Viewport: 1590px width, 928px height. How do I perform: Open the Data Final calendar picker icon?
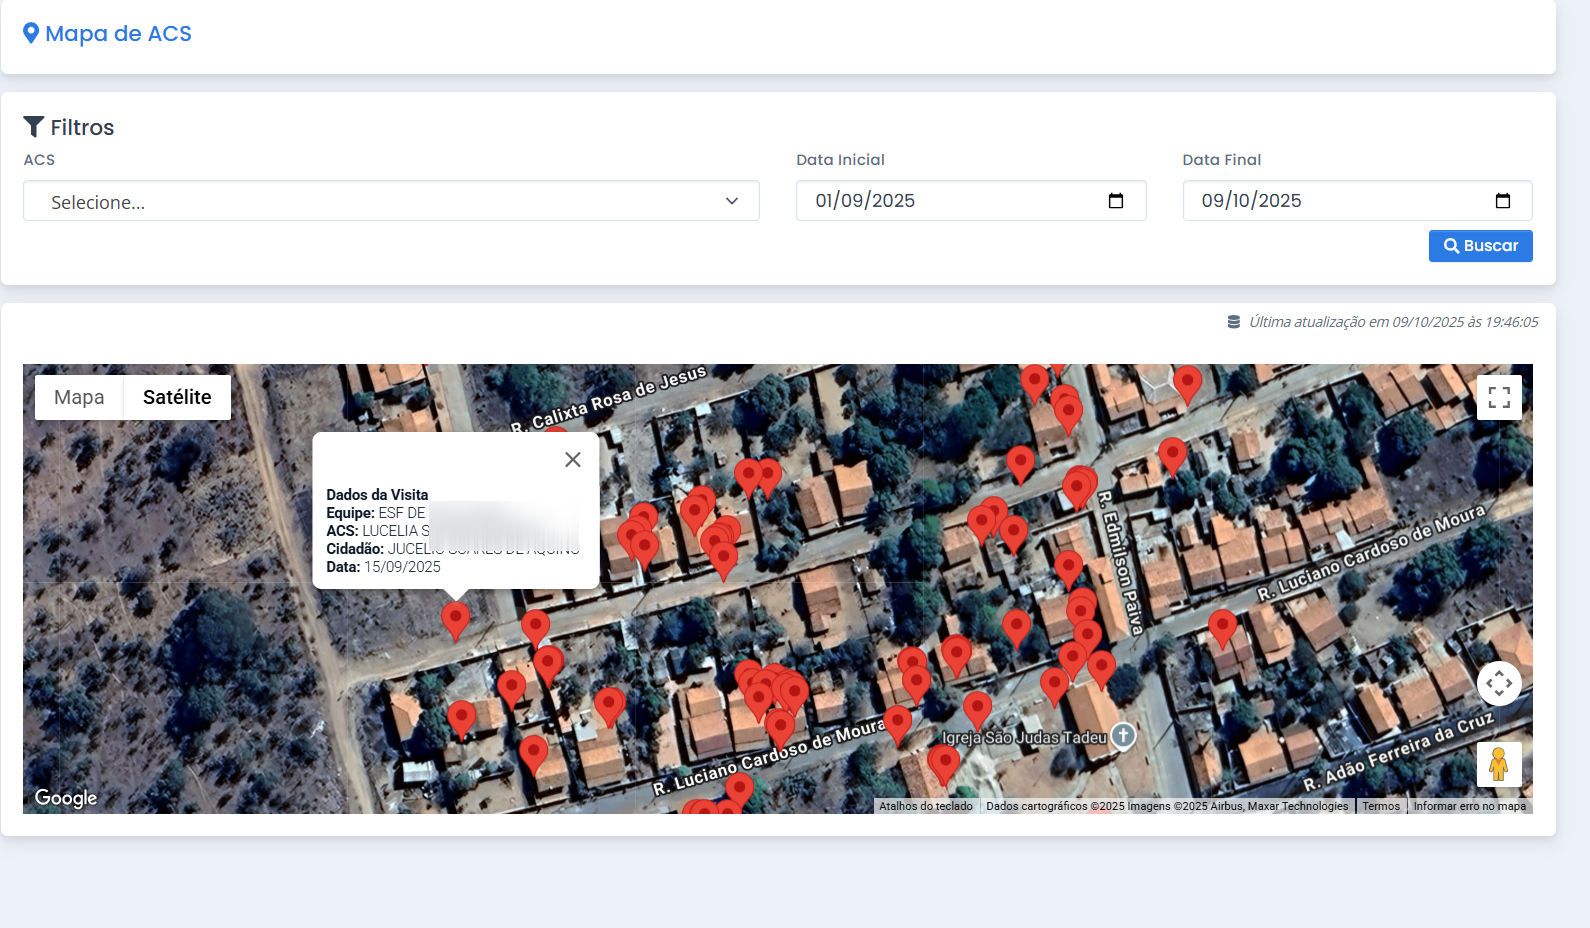(x=1502, y=201)
